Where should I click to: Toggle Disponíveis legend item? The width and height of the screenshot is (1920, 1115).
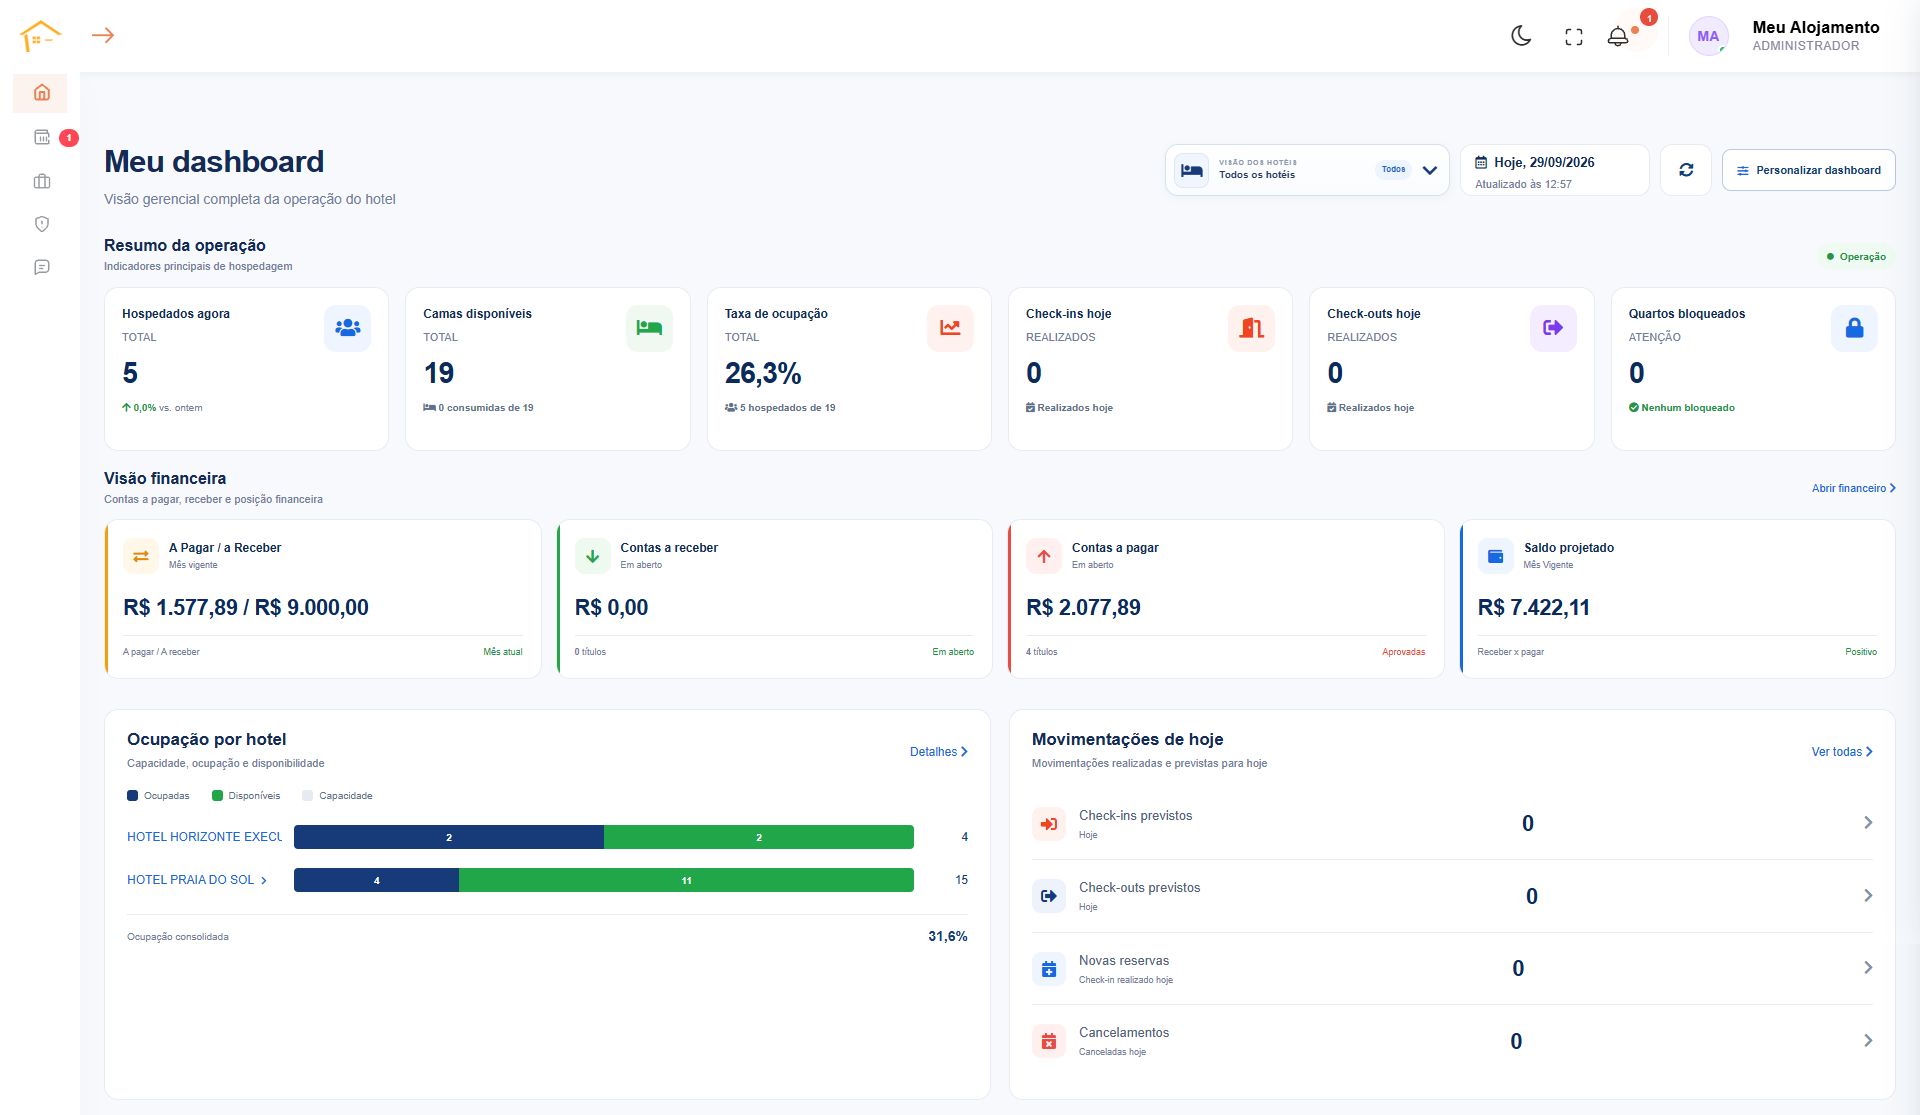click(246, 796)
